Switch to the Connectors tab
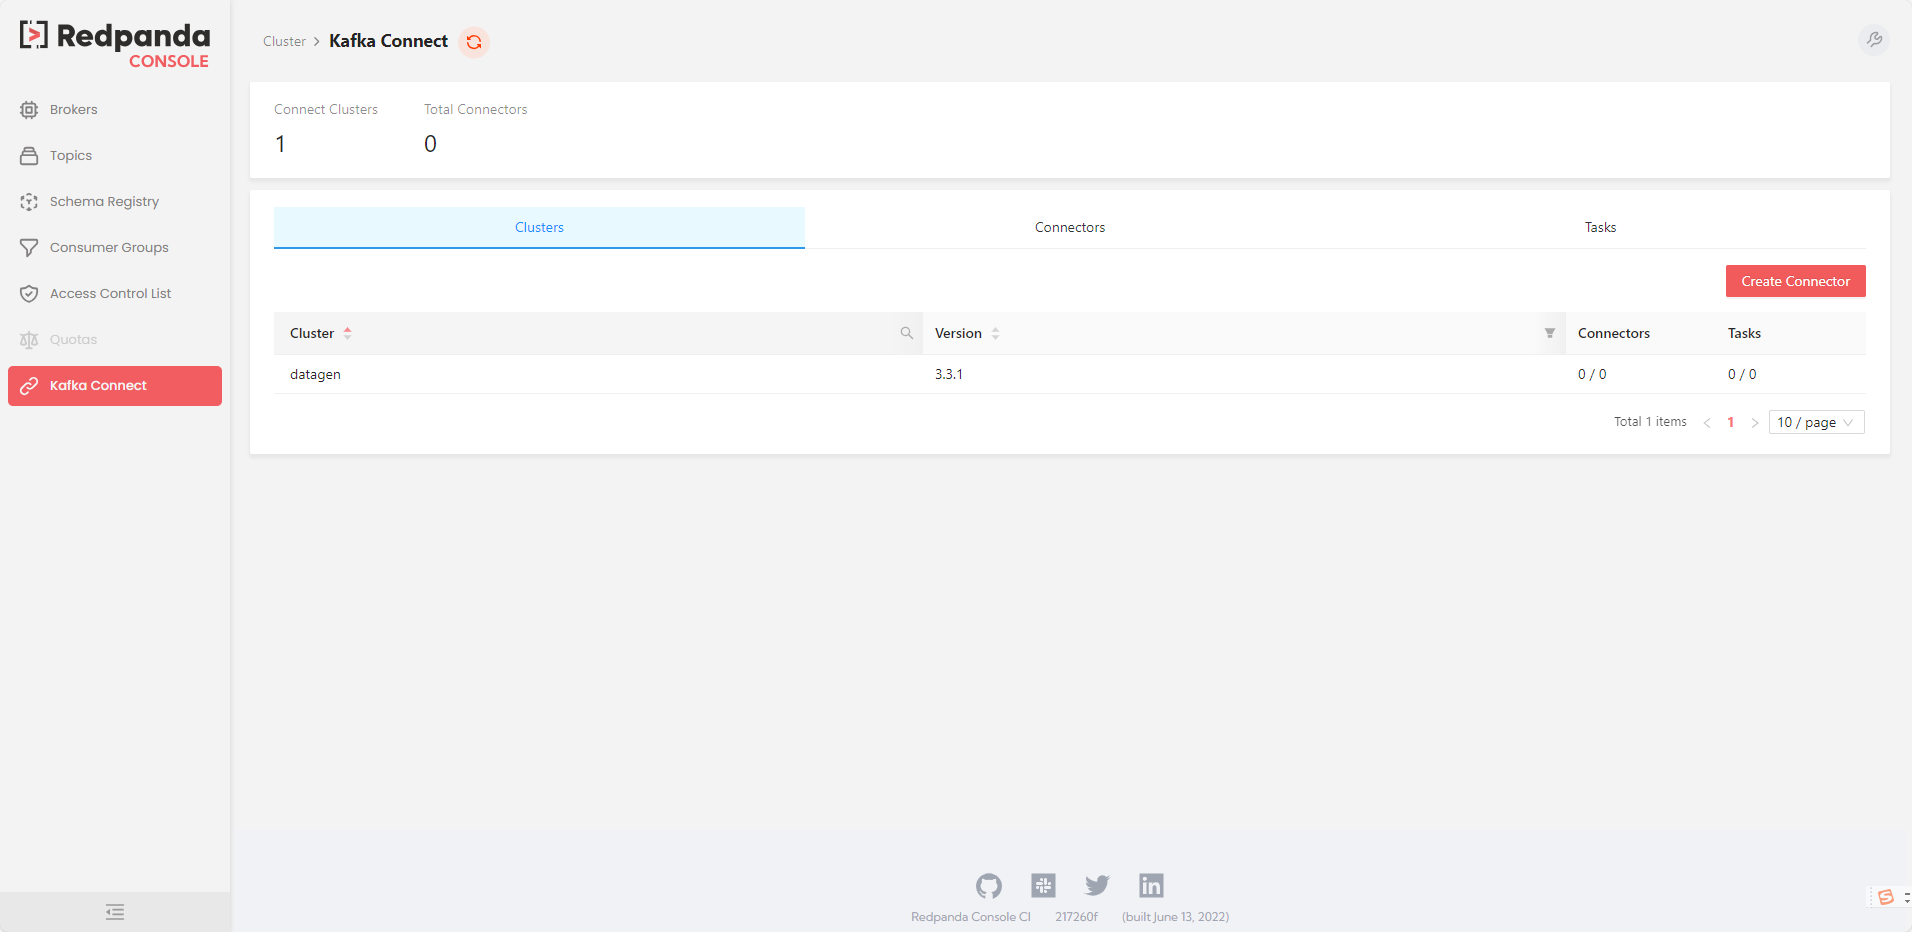This screenshot has width=1912, height=932. click(1070, 227)
